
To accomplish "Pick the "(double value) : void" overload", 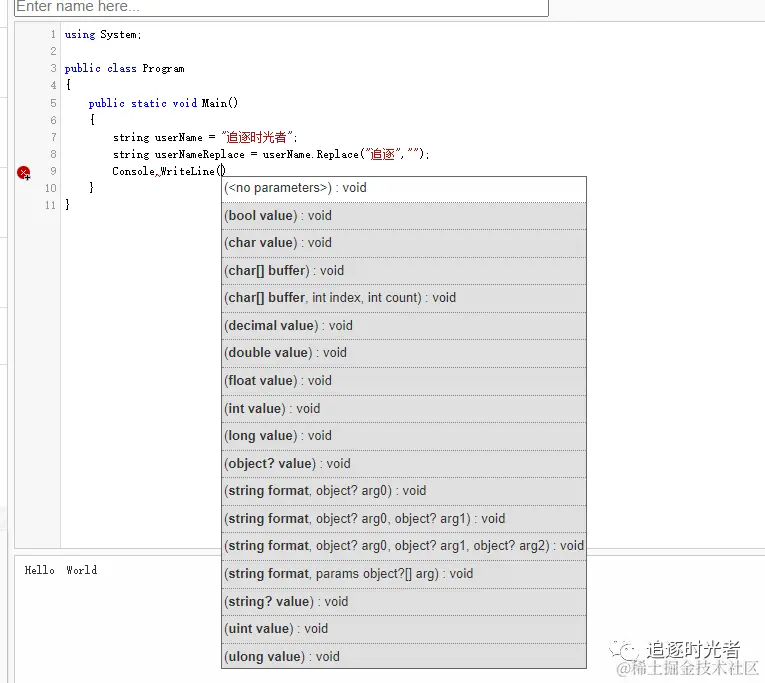I will click(x=404, y=353).
